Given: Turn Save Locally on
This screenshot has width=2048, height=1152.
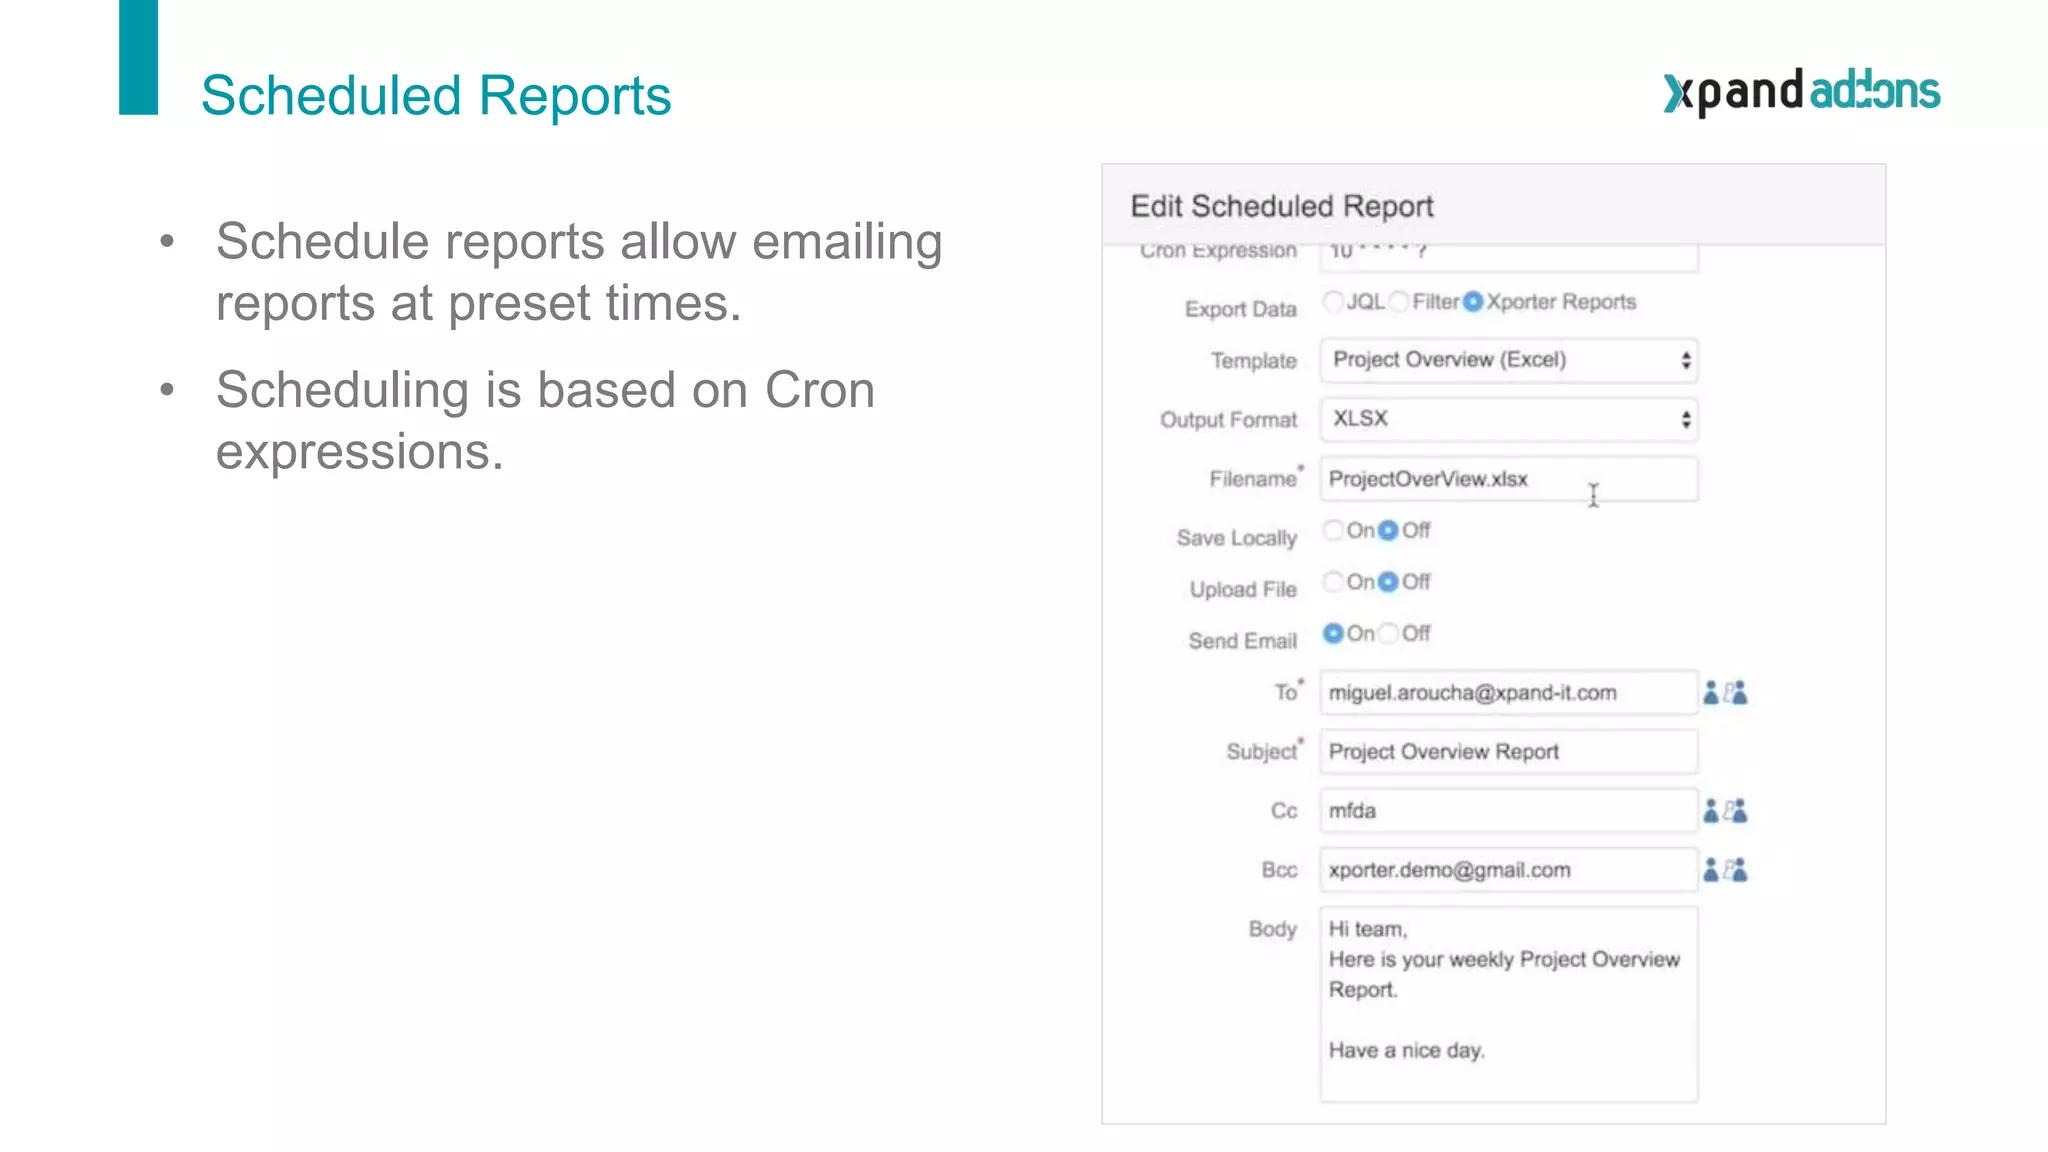Looking at the screenshot, I should click(x=1333, y=530).
